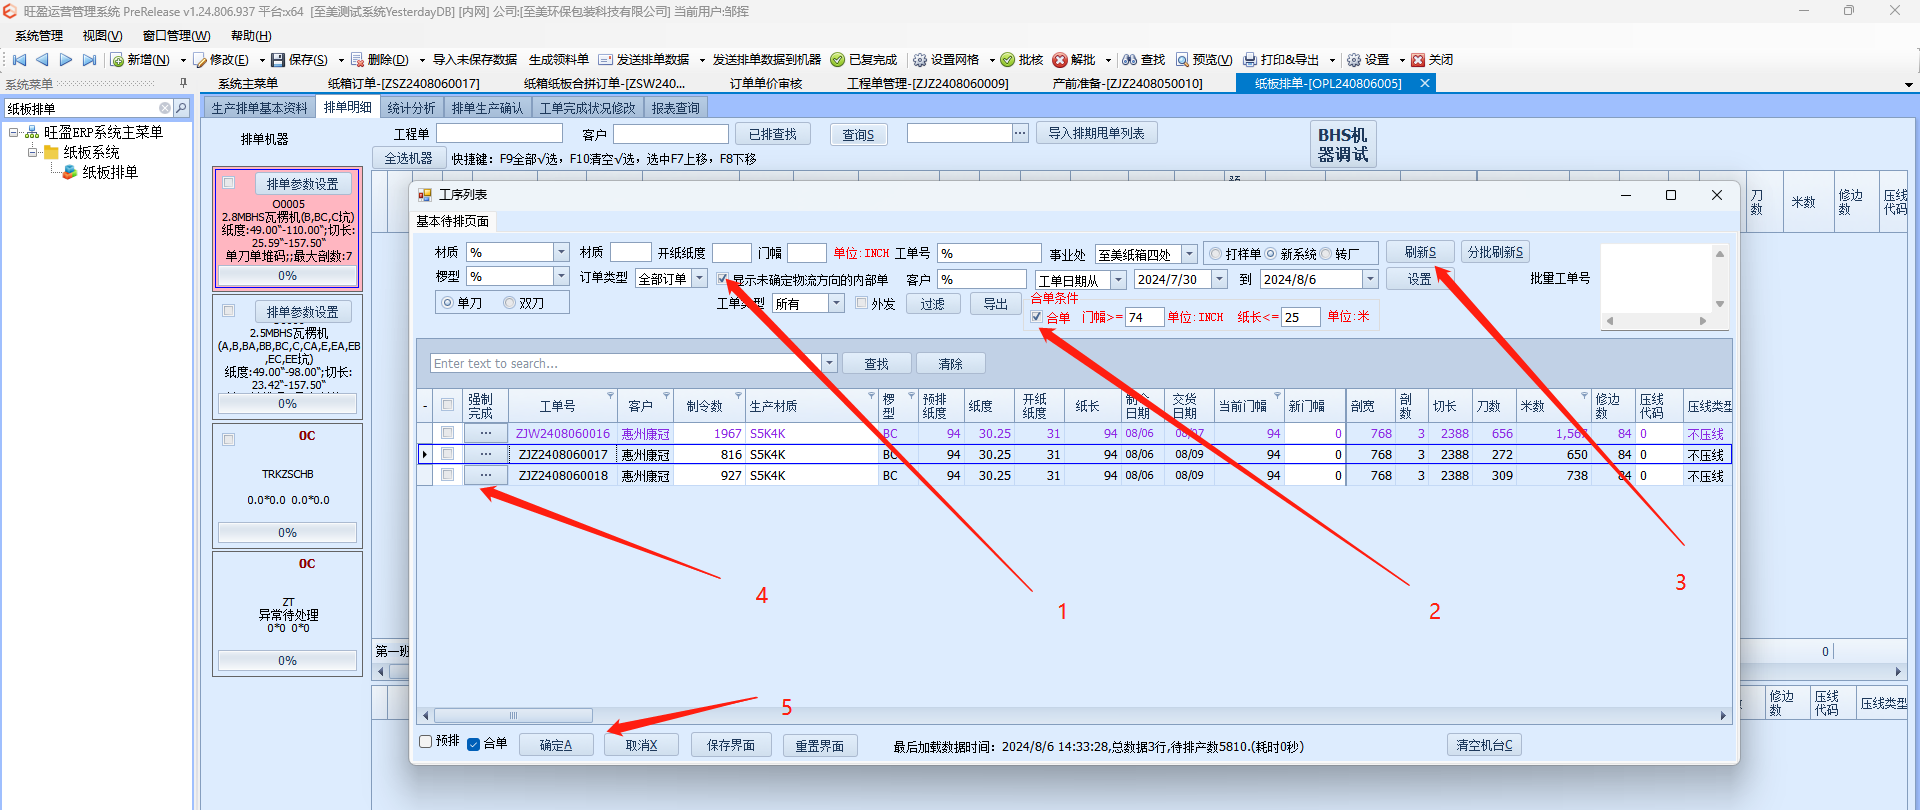Click the magnifier search icon in sidebar
1920x810 pixels.
click(181, 108)
